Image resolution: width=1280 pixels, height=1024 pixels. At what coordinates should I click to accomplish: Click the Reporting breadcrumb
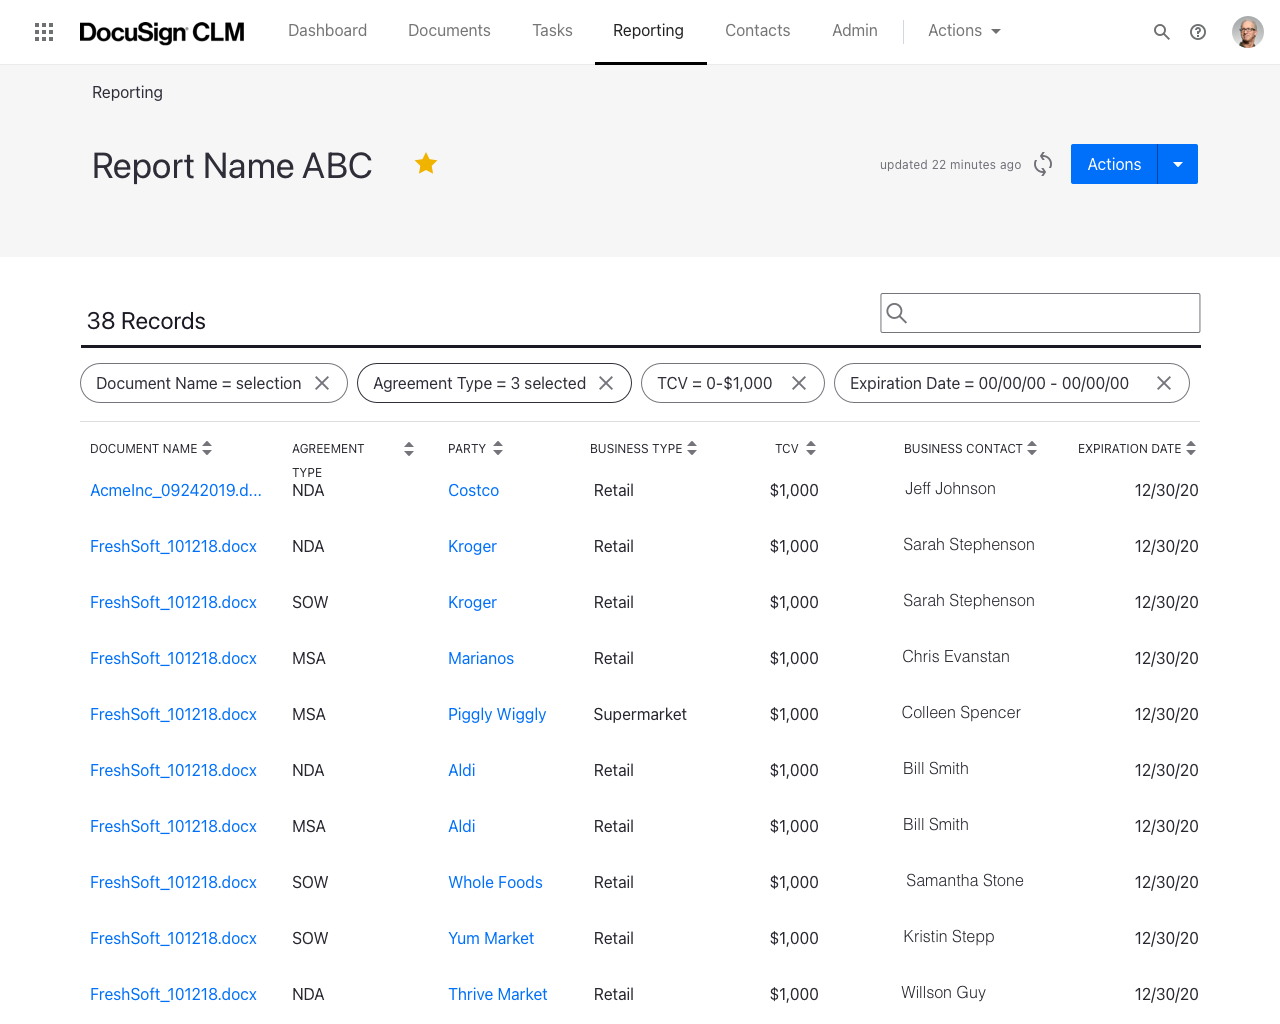click(x=127, y=92)
